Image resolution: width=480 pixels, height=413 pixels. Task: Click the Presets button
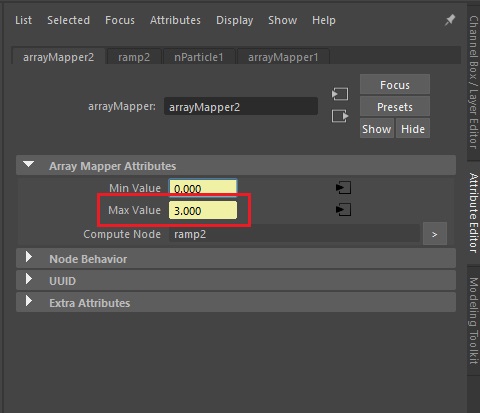click(x=395, y=107)
